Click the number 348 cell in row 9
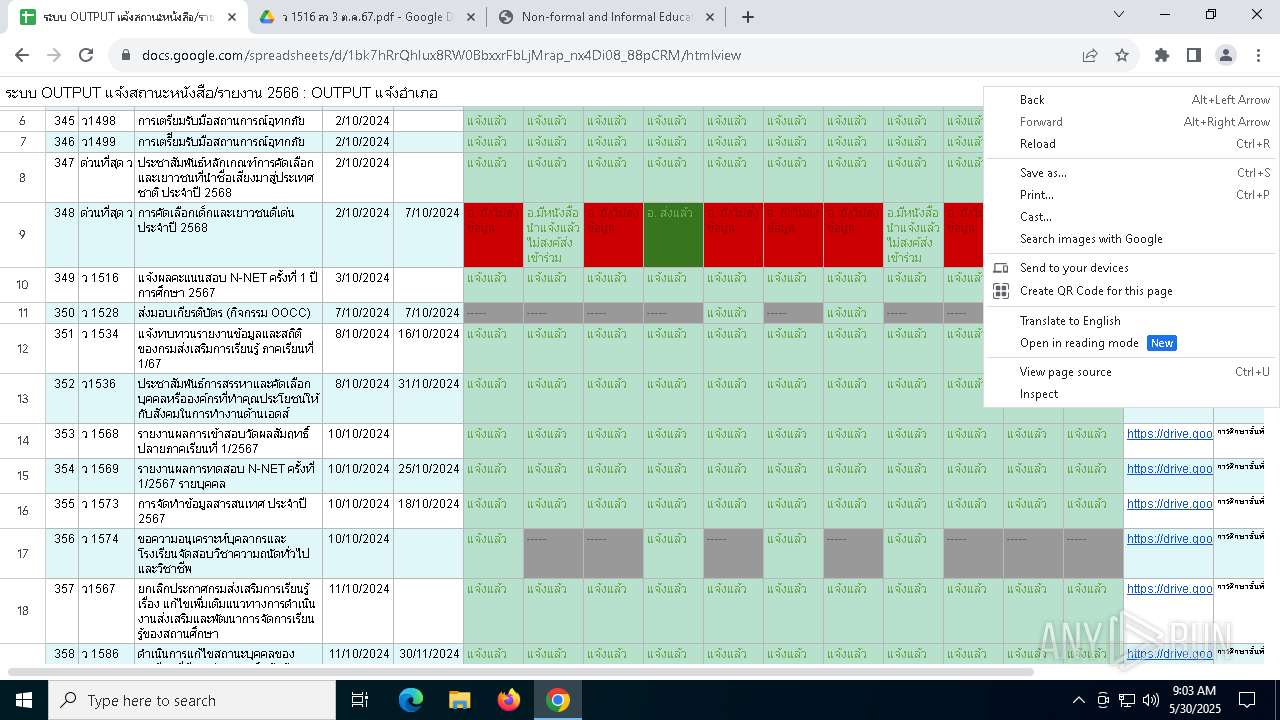The image size is (1280, 720). click(x=63, y=235)
